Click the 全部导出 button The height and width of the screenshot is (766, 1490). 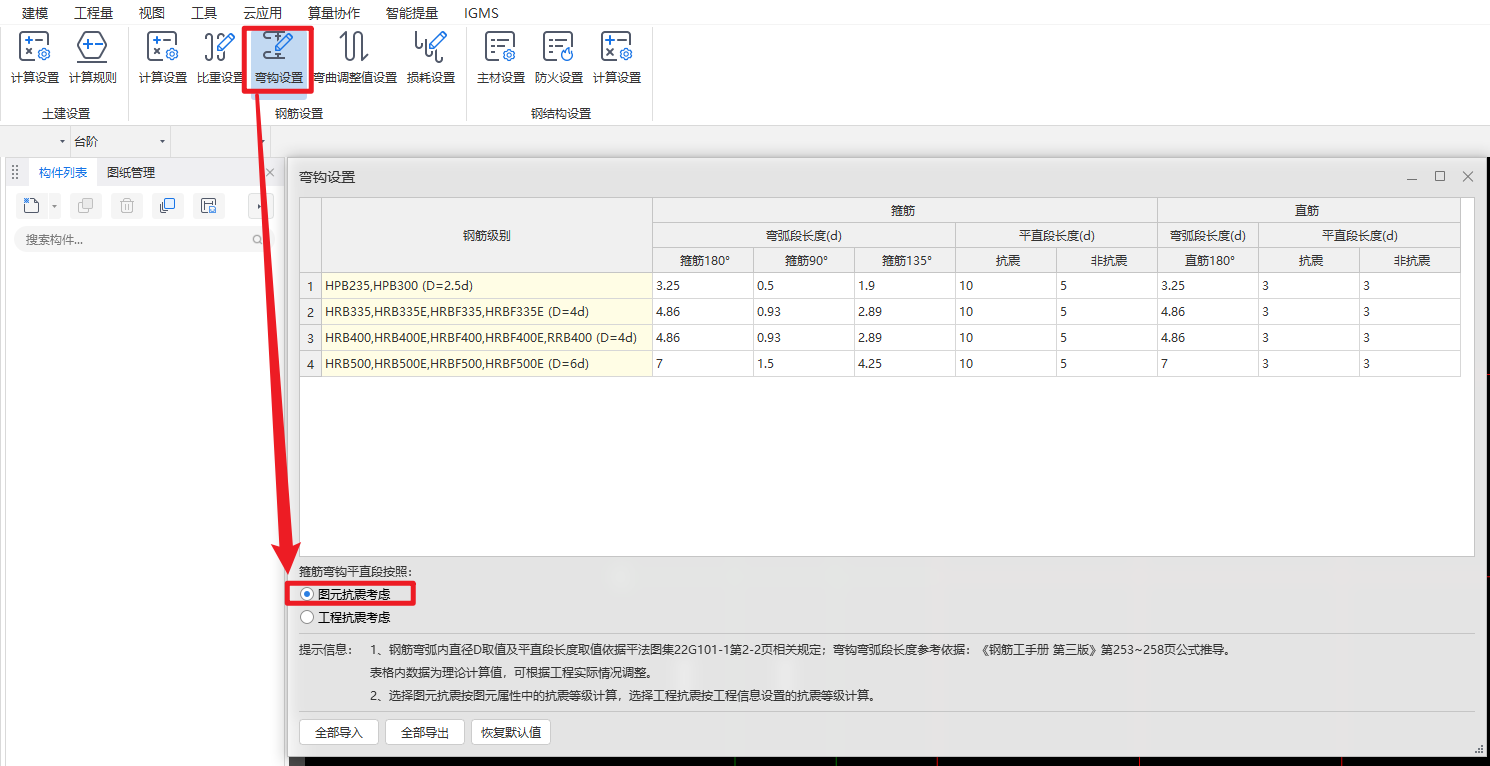[425, 732]
